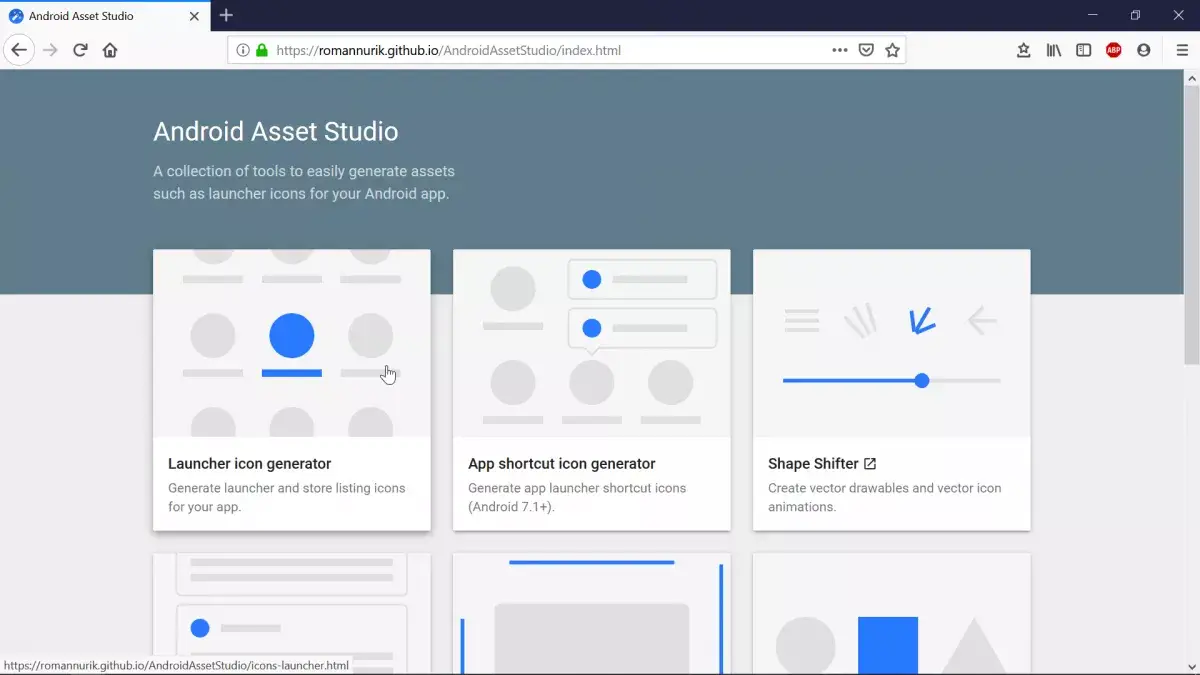Click the browser Back arrow button
Image resolution: width=1200 pixels, height=675 pixels.
(x=19, y=50)
